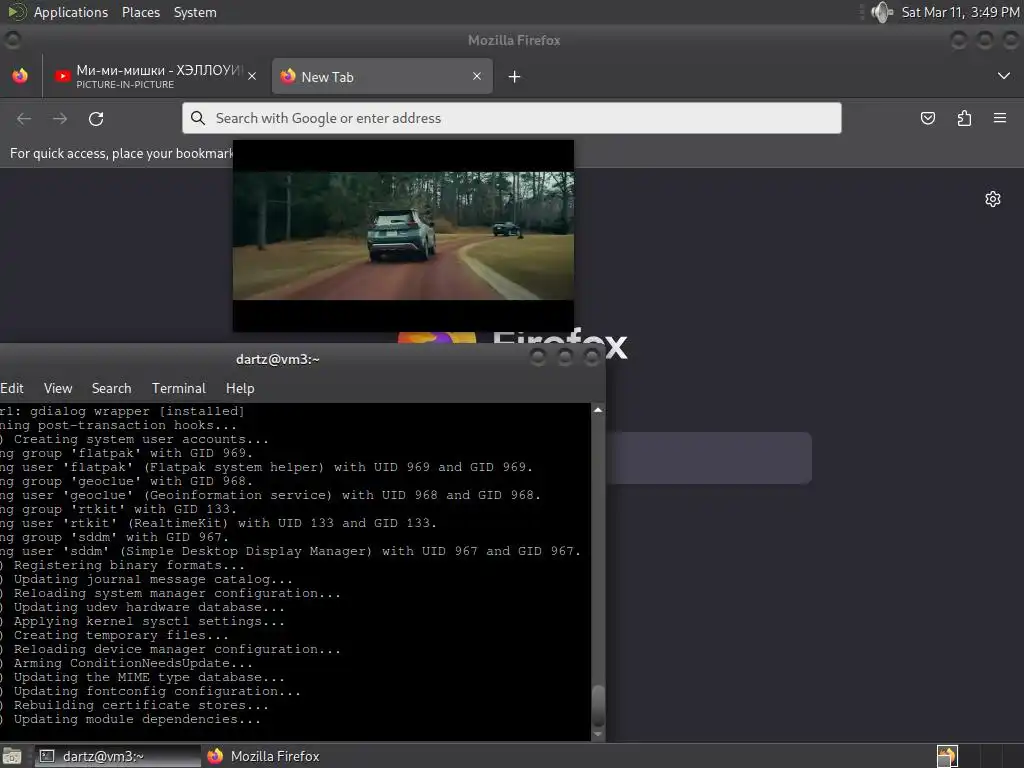Open the terminal View menu
Image resolution: width=1024 pixels, height=768 pixels.
(58, 388)
